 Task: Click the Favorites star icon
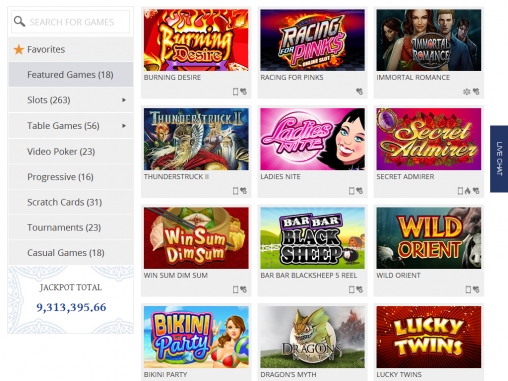(19, 50)
